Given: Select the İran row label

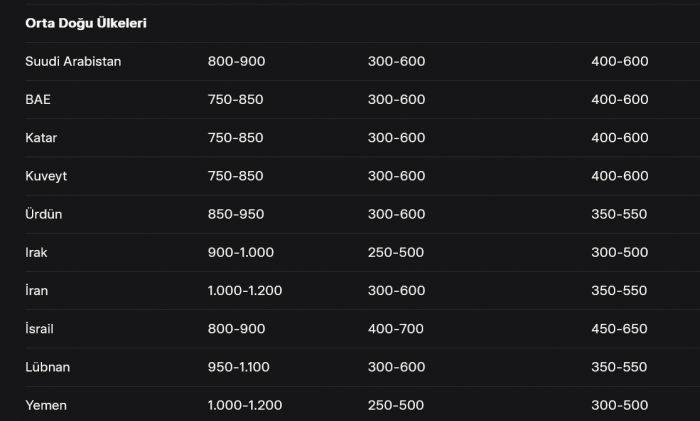Looking at the screenshot, I should (36, 290).
